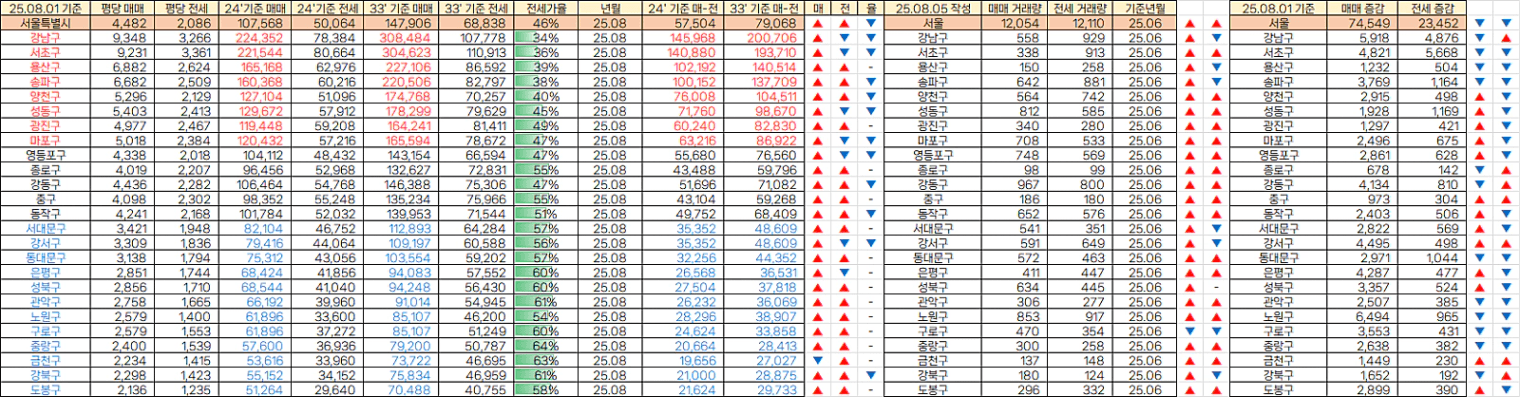Click the 25.08.05 작성 header cell

pyautogui.click(x=933, y=7)
